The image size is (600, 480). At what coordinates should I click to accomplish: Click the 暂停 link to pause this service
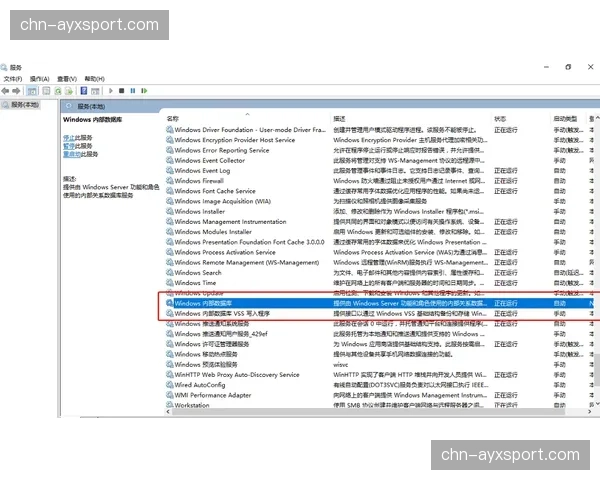point(69,146)
